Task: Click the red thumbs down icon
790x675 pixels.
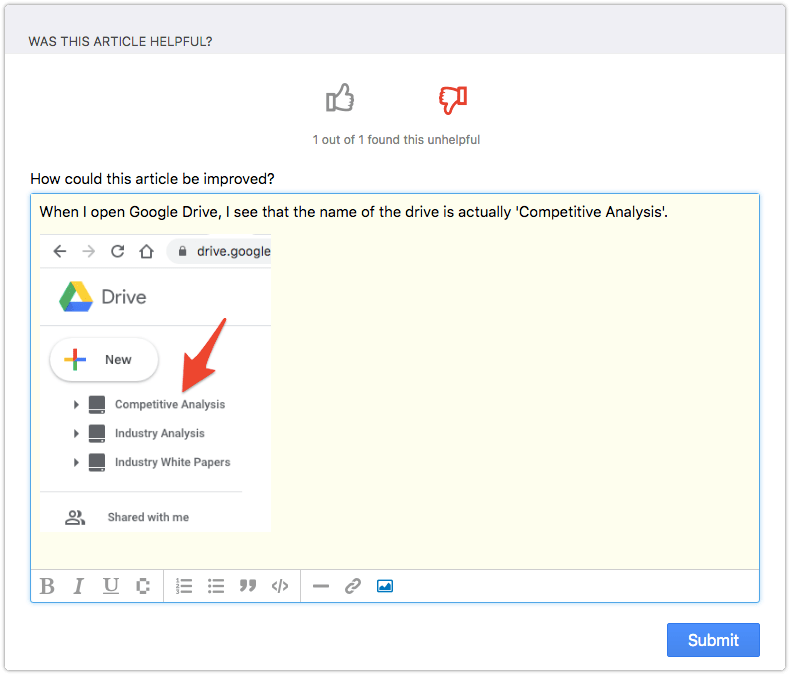Action: point(453,100)
